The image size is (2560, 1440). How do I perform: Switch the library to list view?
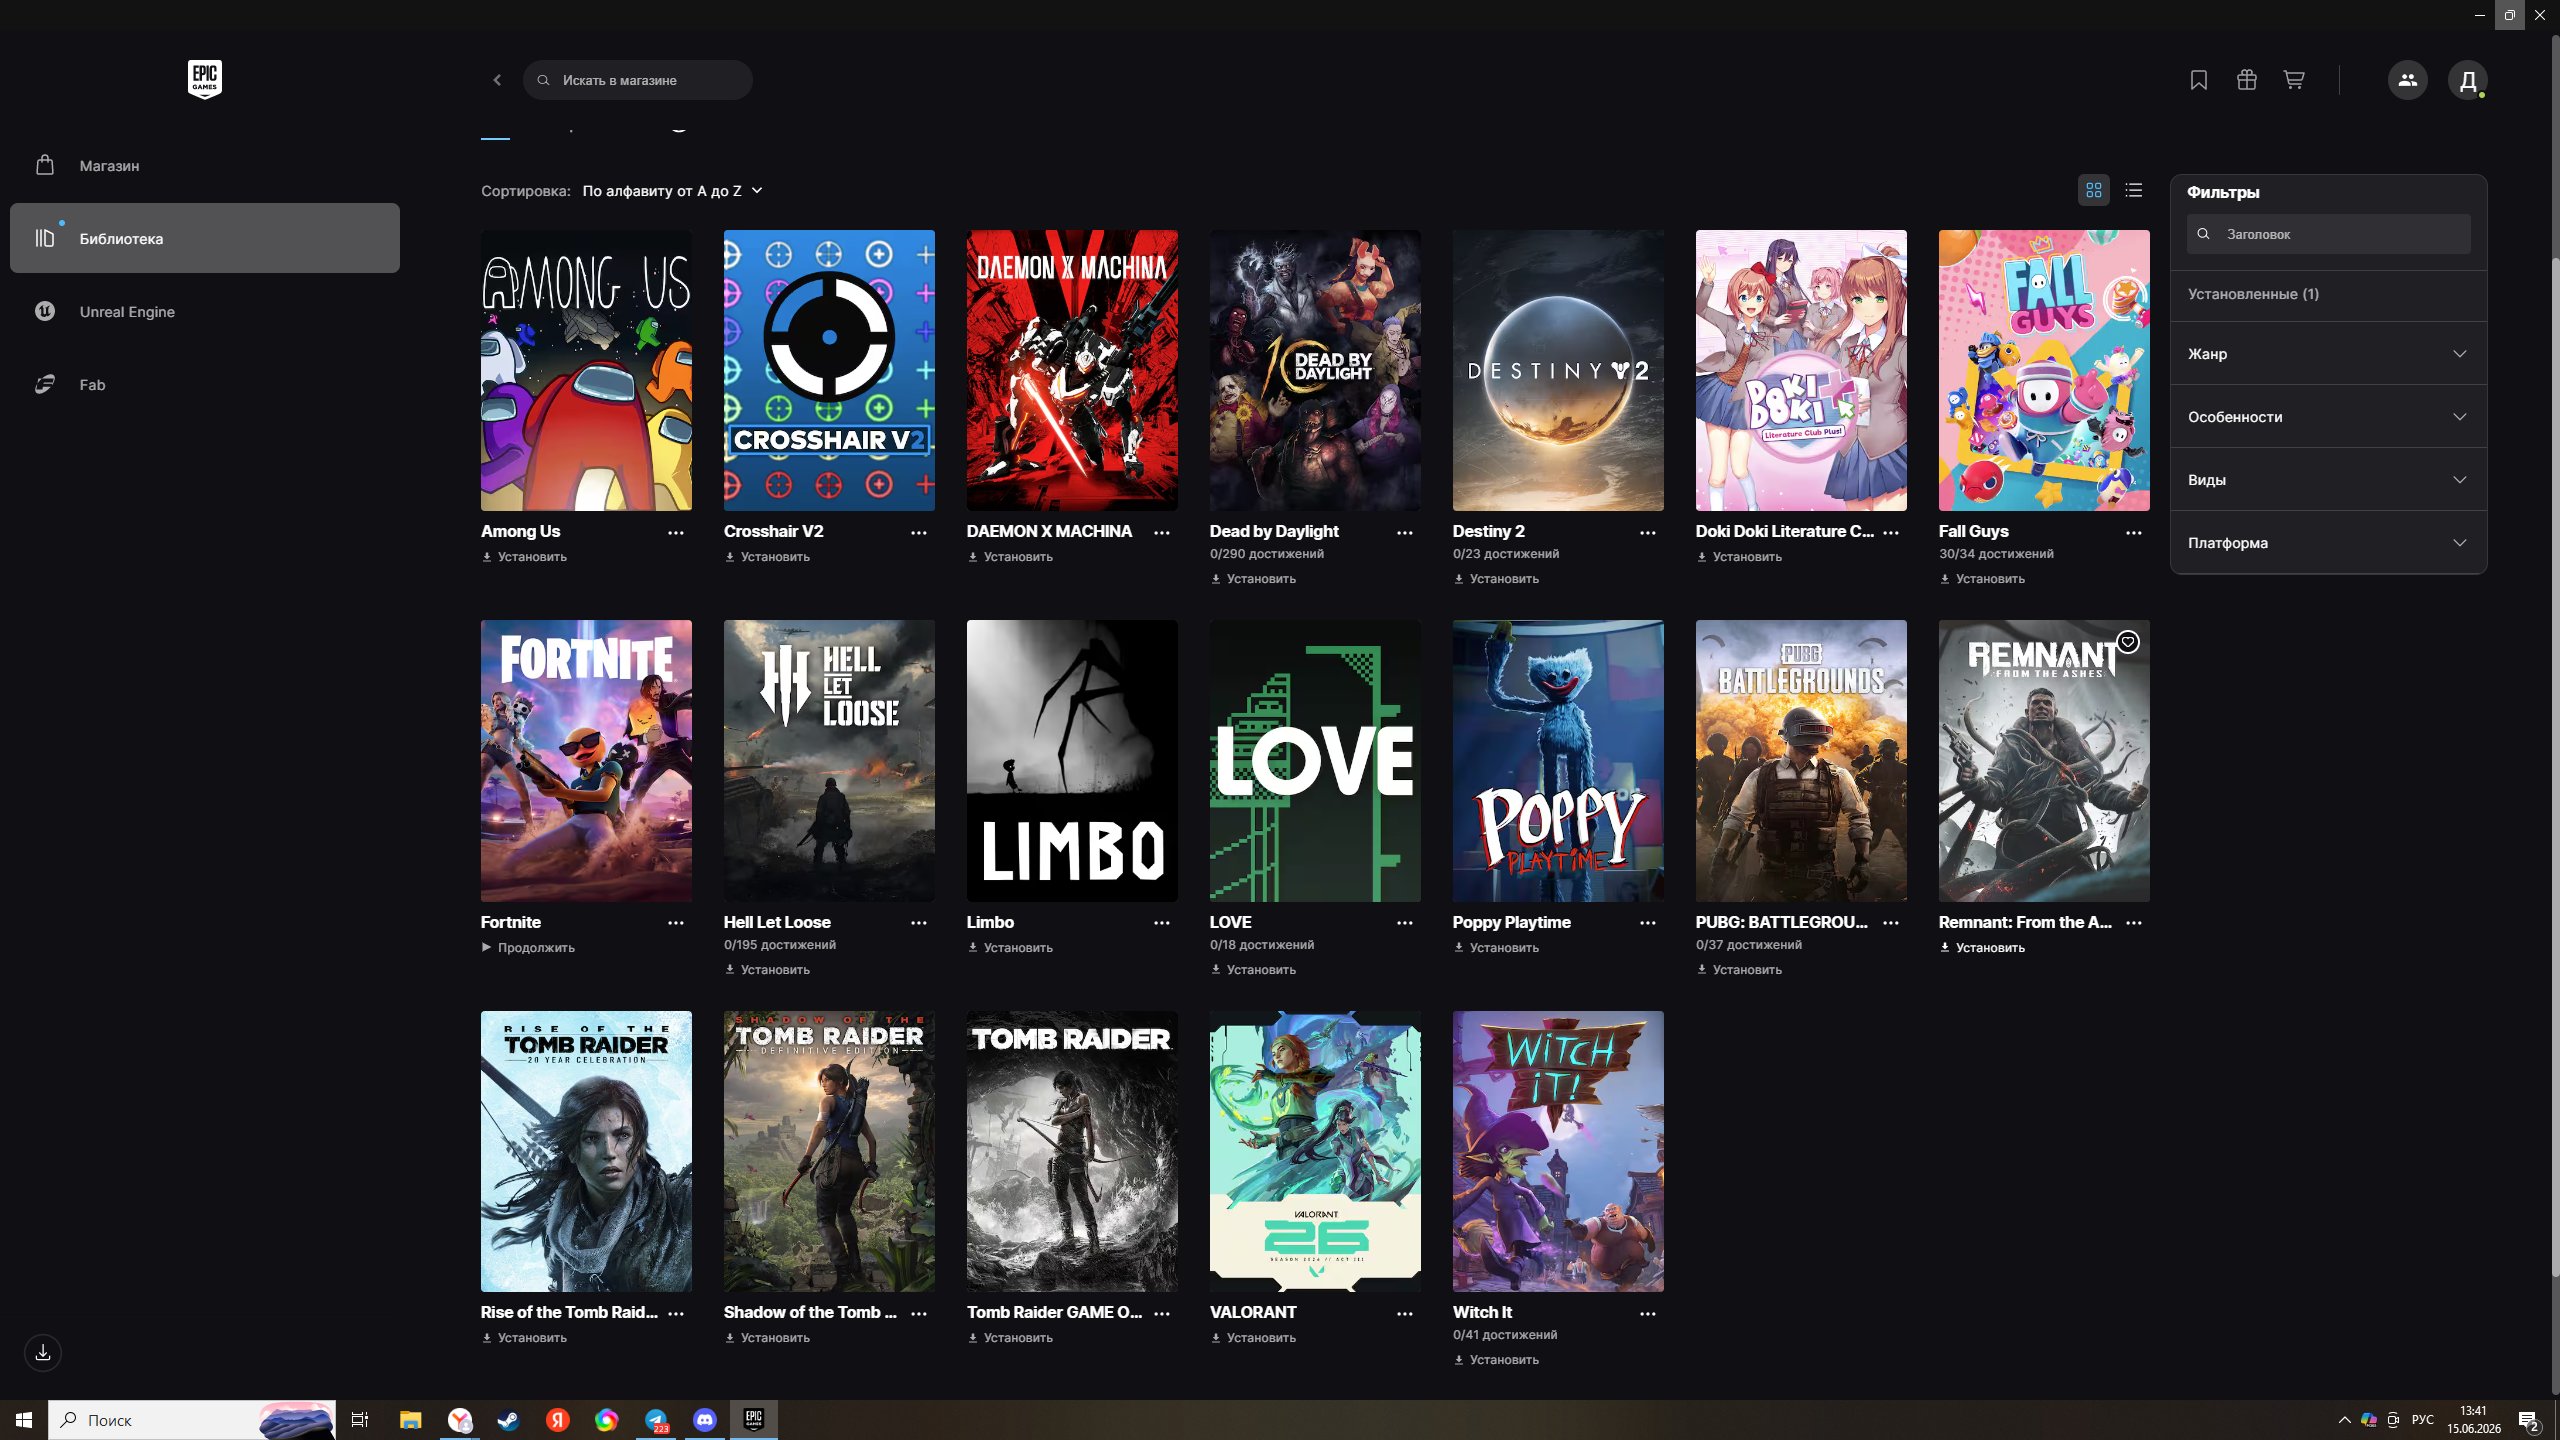point(2134,190)
